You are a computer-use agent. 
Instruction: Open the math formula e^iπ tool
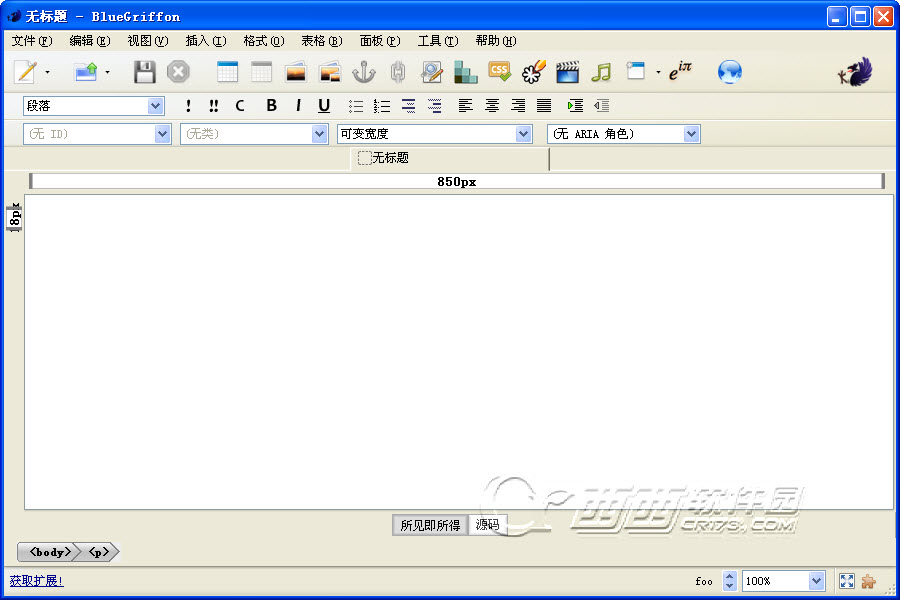click(681, 71)
